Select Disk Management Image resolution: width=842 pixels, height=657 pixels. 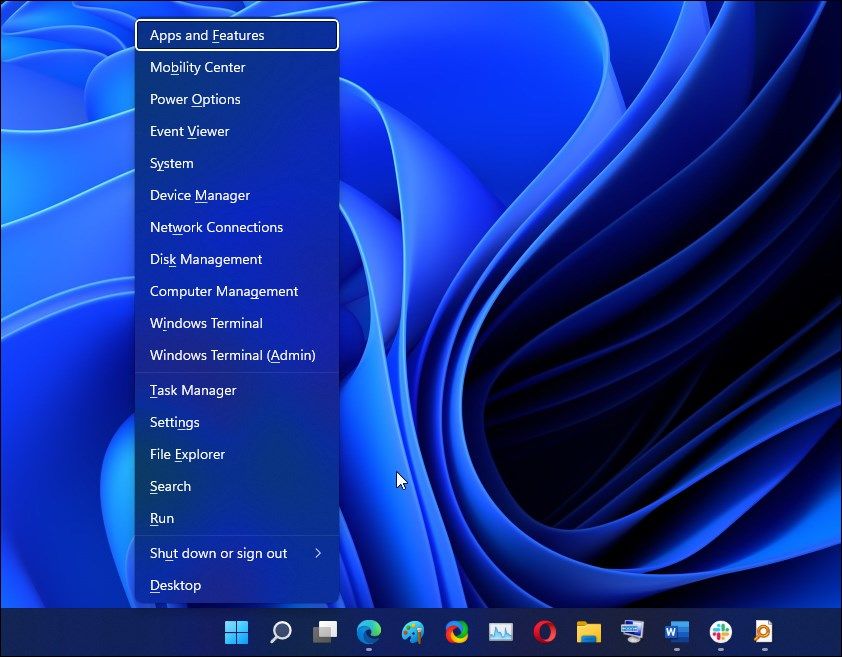206,259
